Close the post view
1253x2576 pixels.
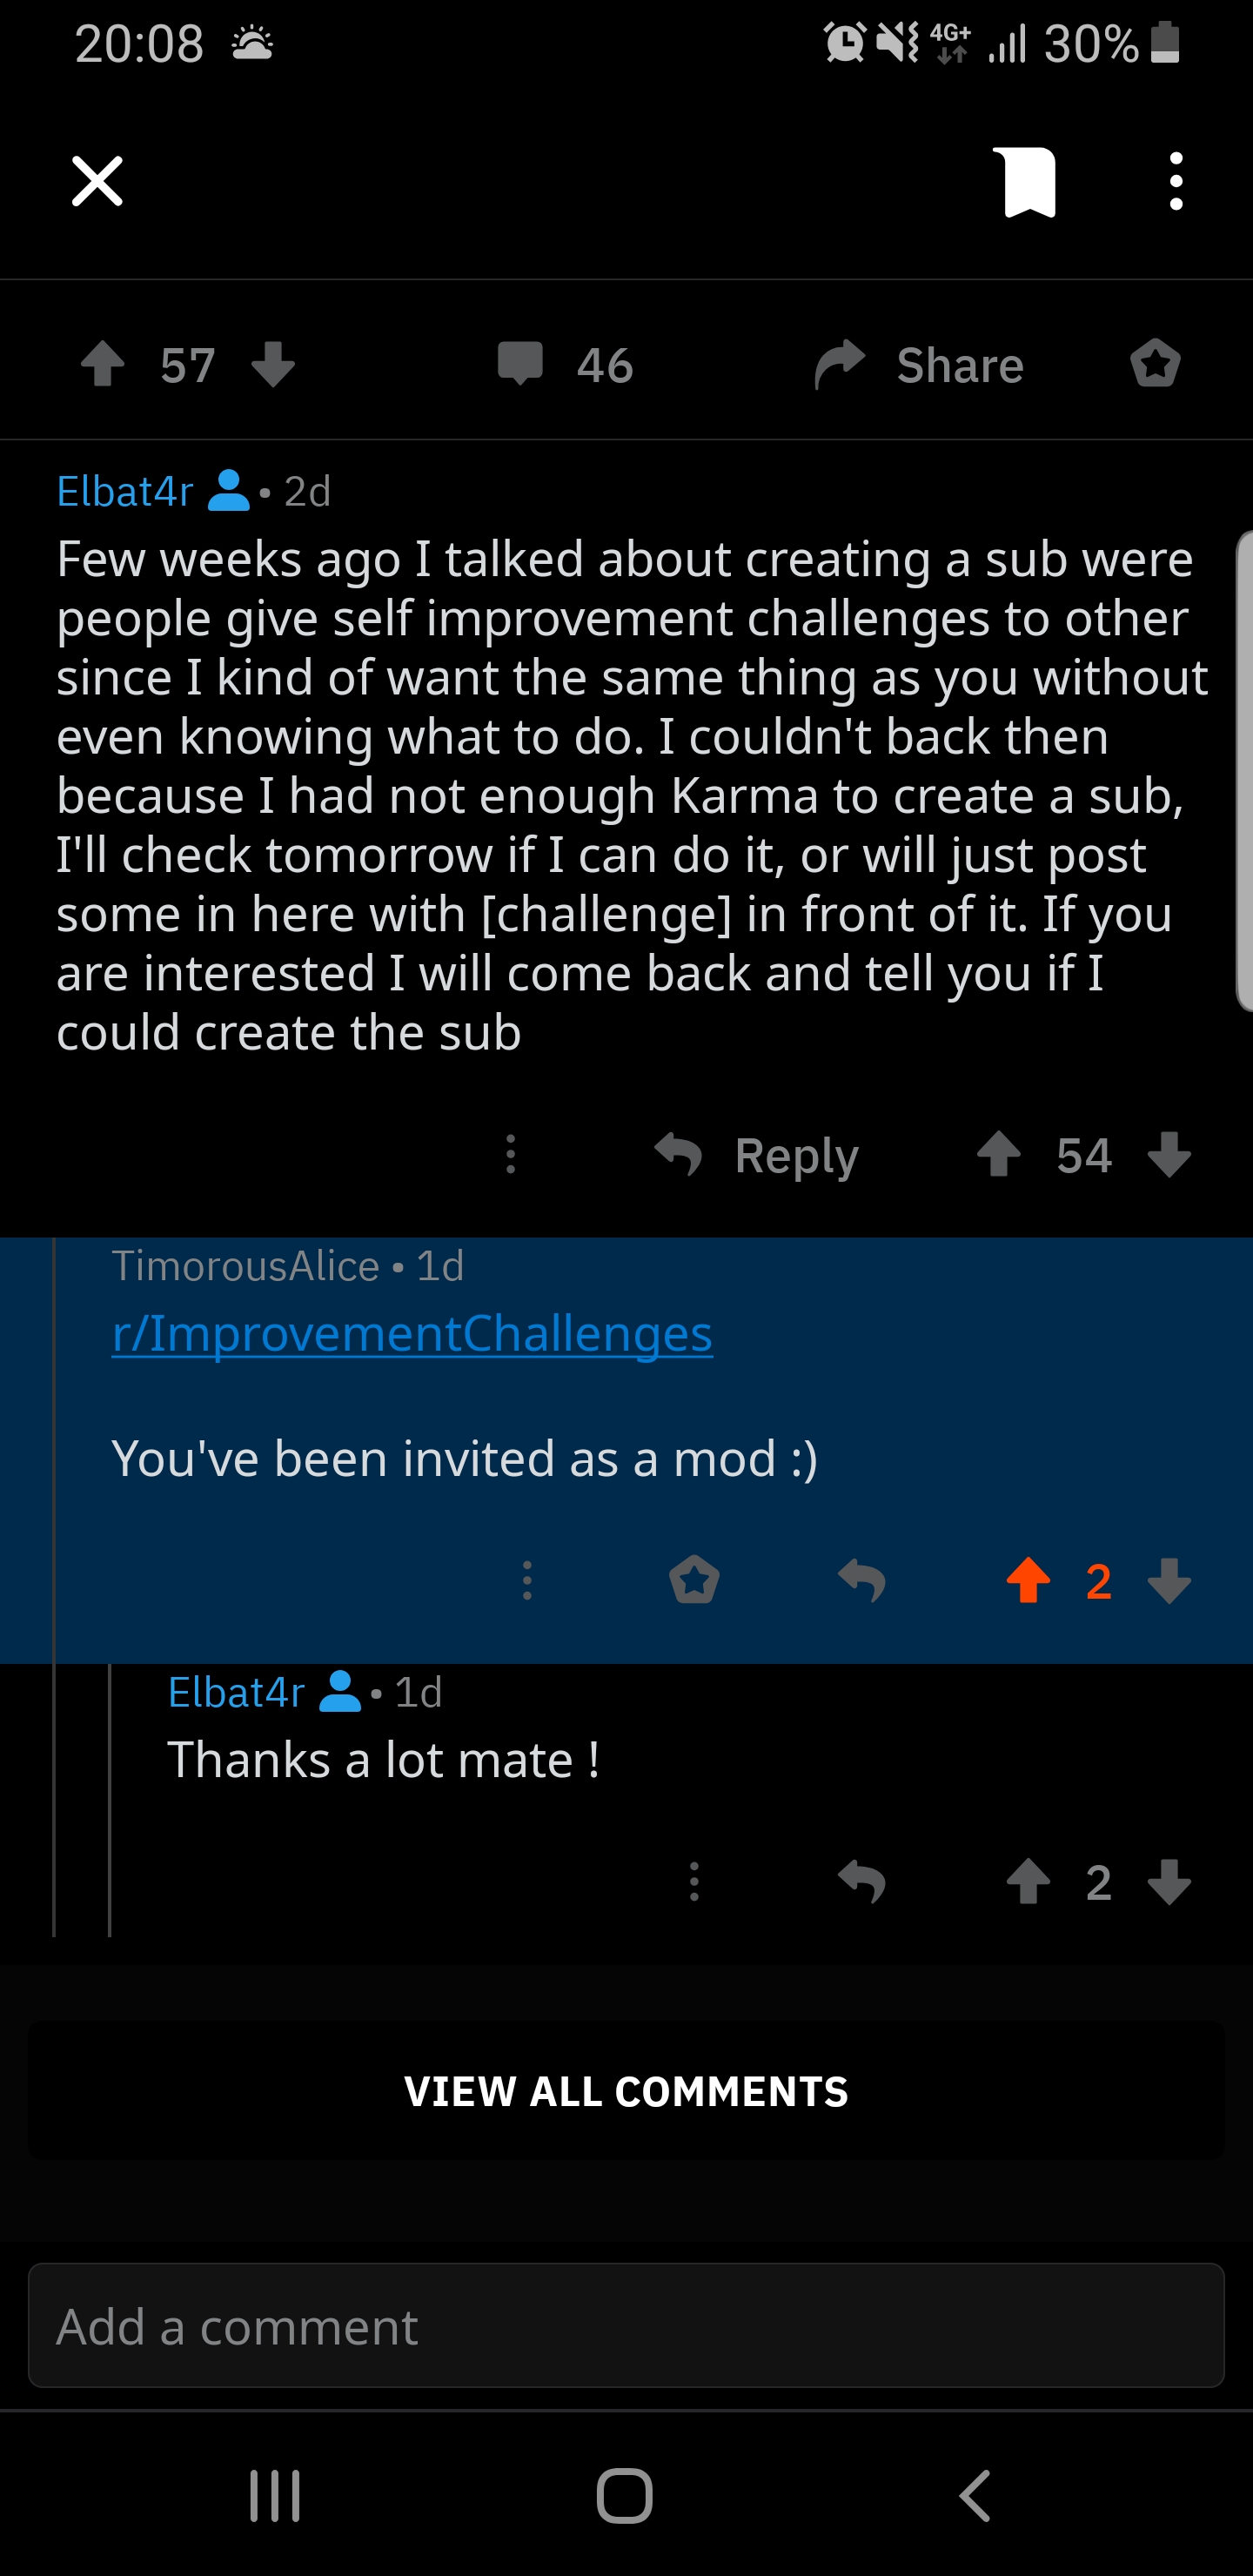tap(97, 182)
